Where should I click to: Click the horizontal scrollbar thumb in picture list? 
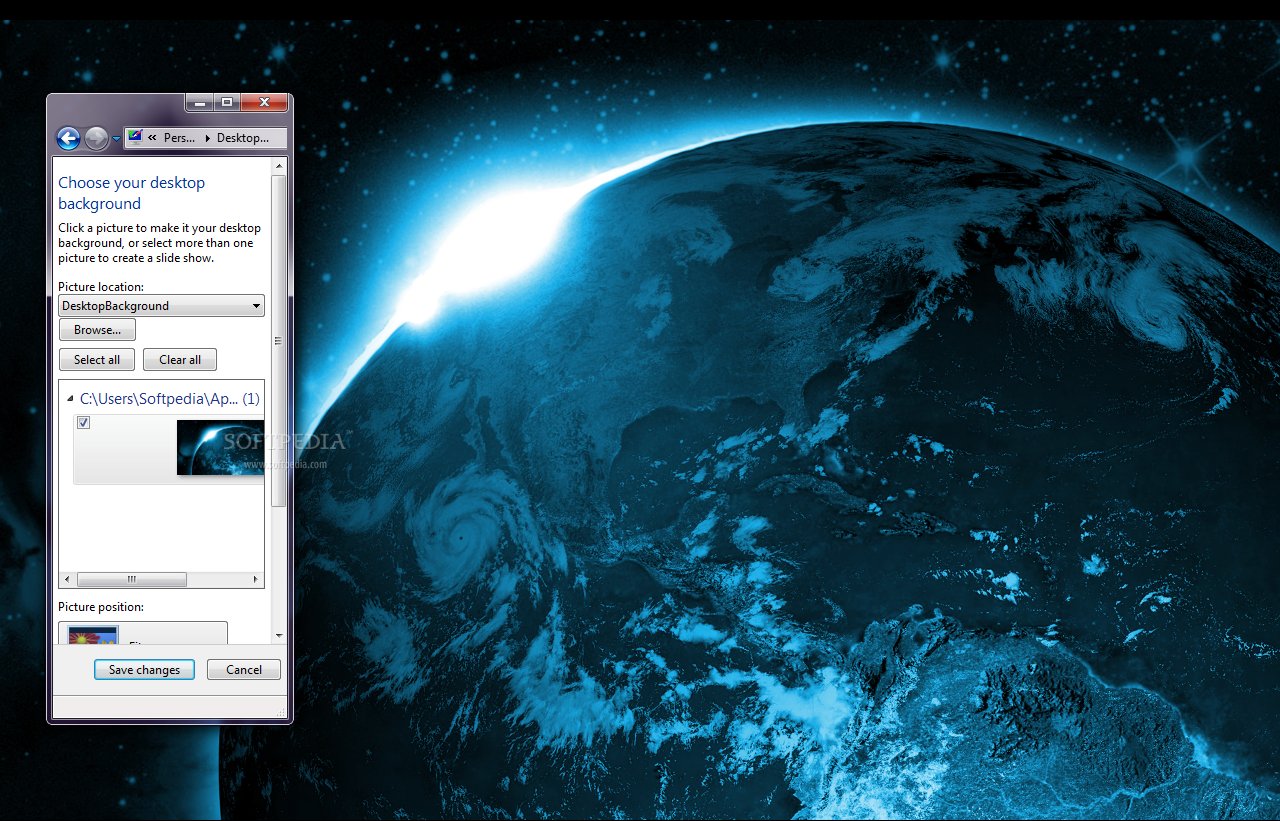pyautogui.click(x=132, y=580)
